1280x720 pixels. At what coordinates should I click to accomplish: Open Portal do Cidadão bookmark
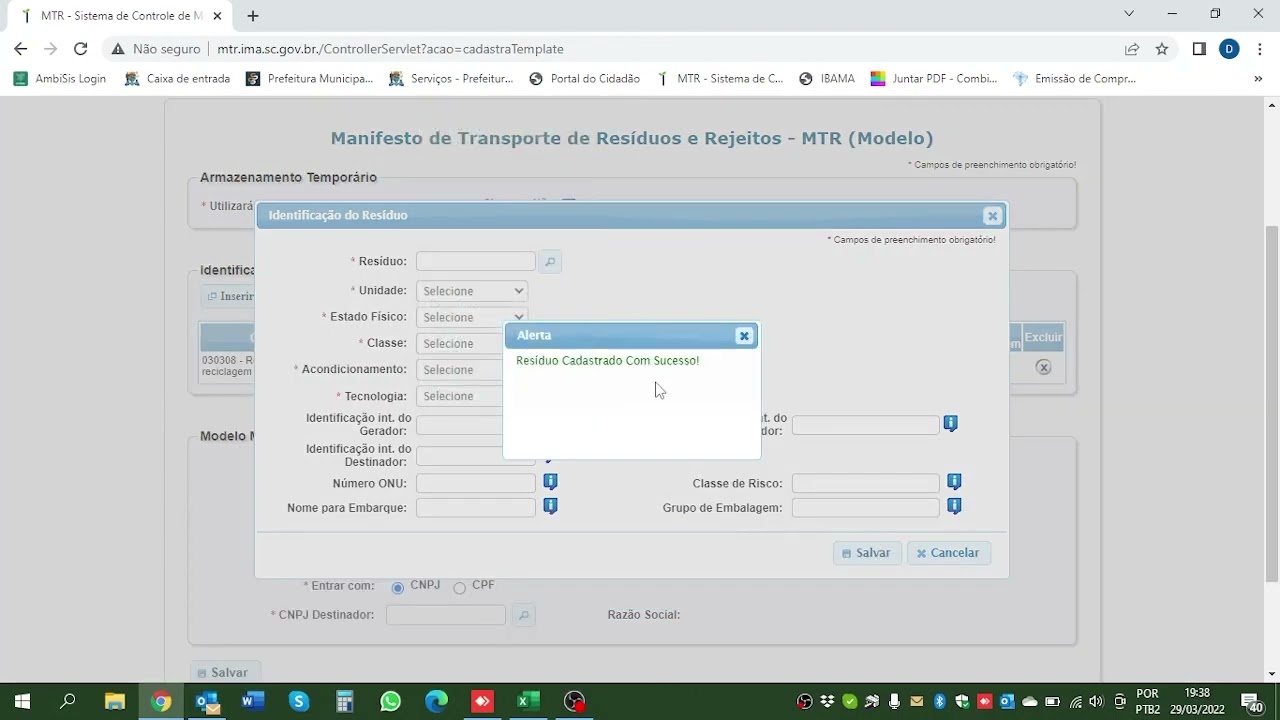pos(584,78)
